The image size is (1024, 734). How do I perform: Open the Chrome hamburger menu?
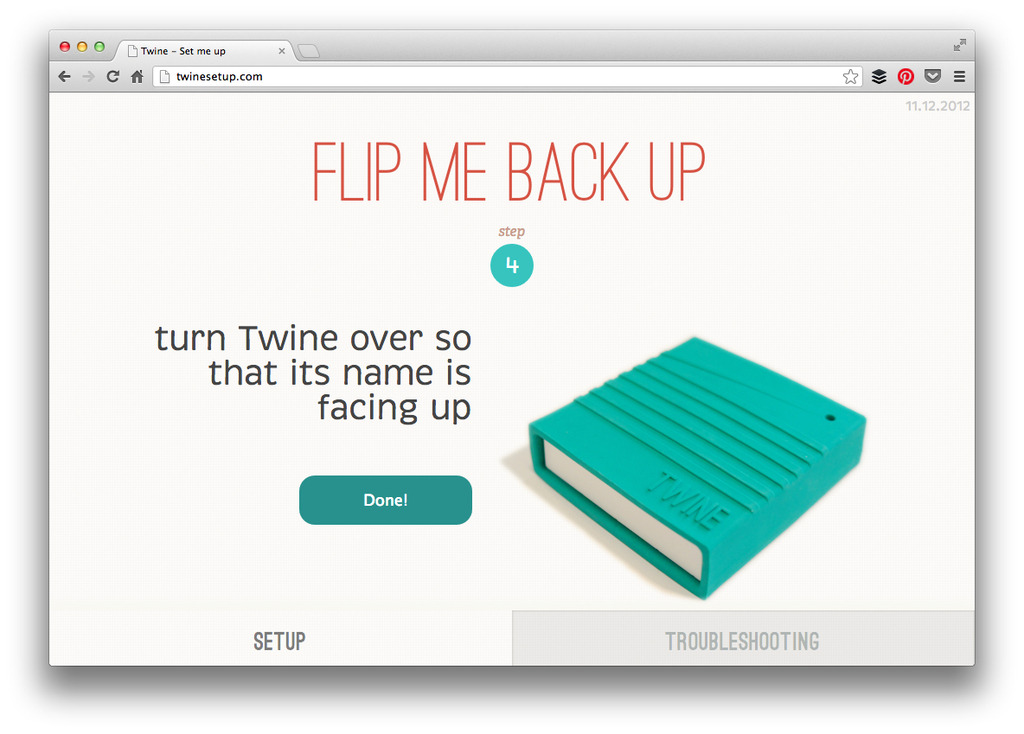(x=959, y=76)
